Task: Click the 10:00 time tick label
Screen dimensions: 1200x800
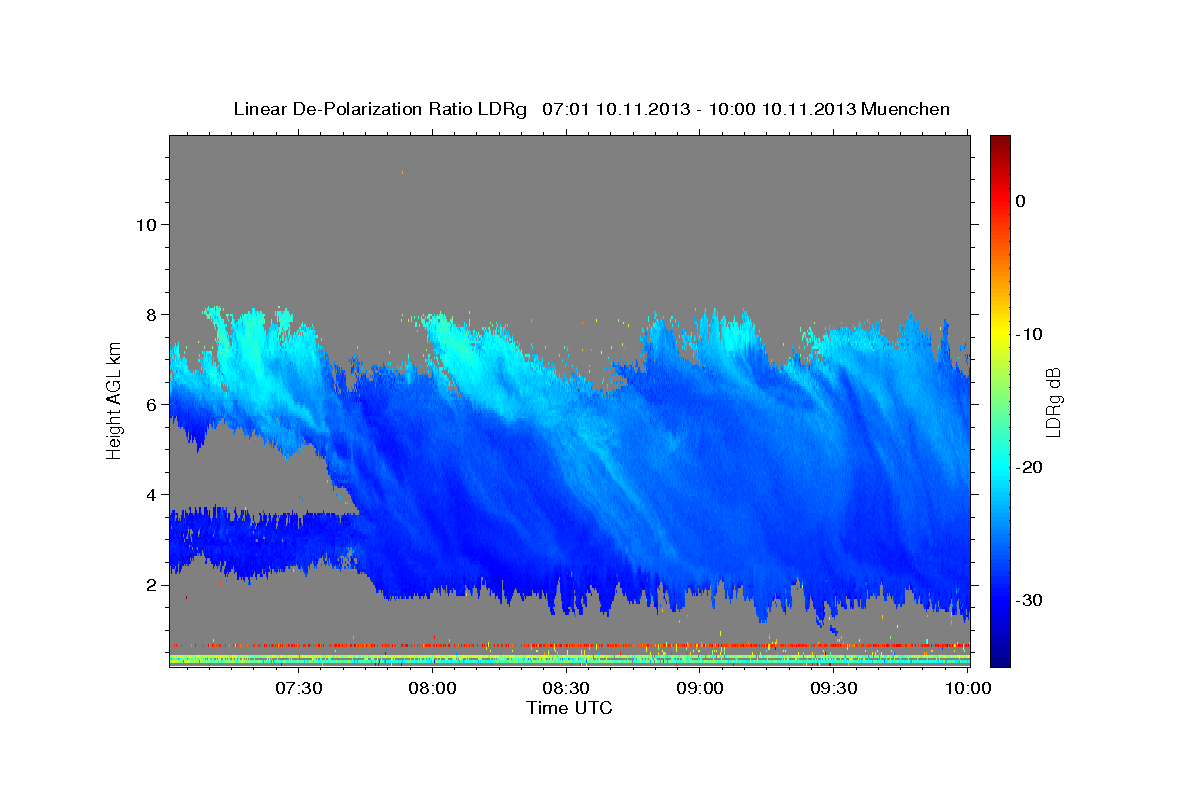Action: [x=967, y=689]
